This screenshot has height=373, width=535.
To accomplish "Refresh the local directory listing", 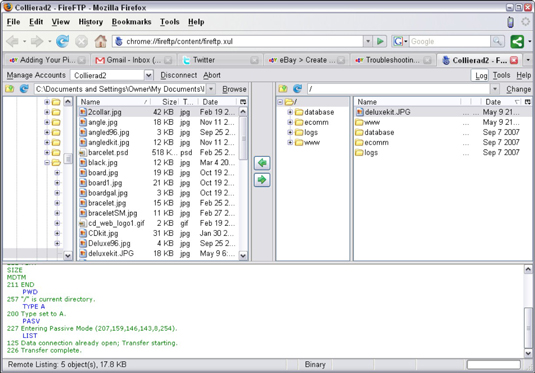I will [24, 89].
